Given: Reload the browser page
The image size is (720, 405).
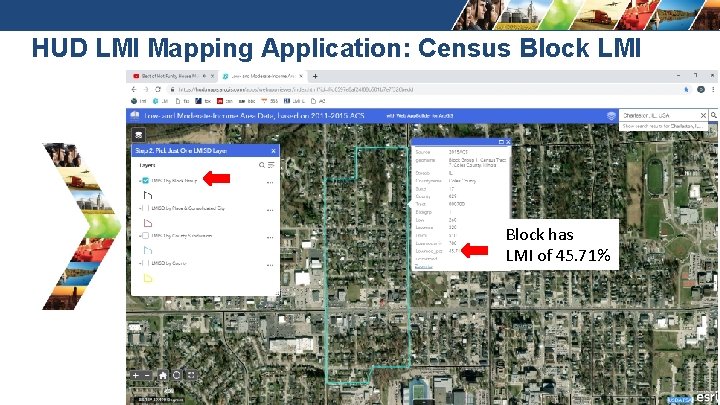Looking at the screenshot, I should click(x=158, y=90).
